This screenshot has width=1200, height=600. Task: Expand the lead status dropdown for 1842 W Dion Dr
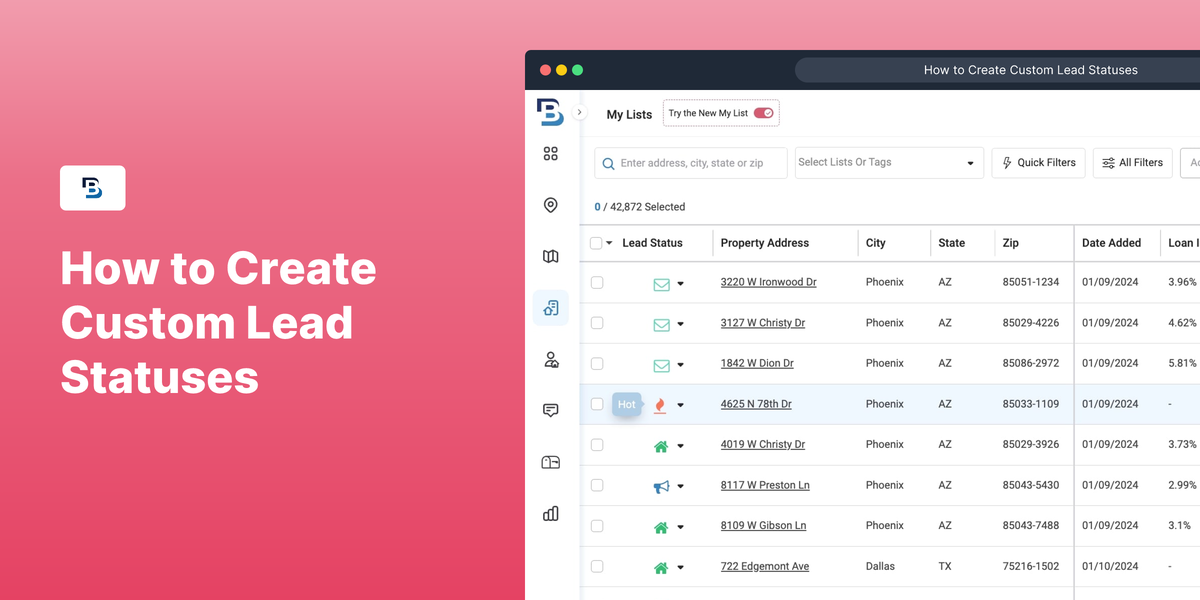pyautogui.click(x=679, y=363)
